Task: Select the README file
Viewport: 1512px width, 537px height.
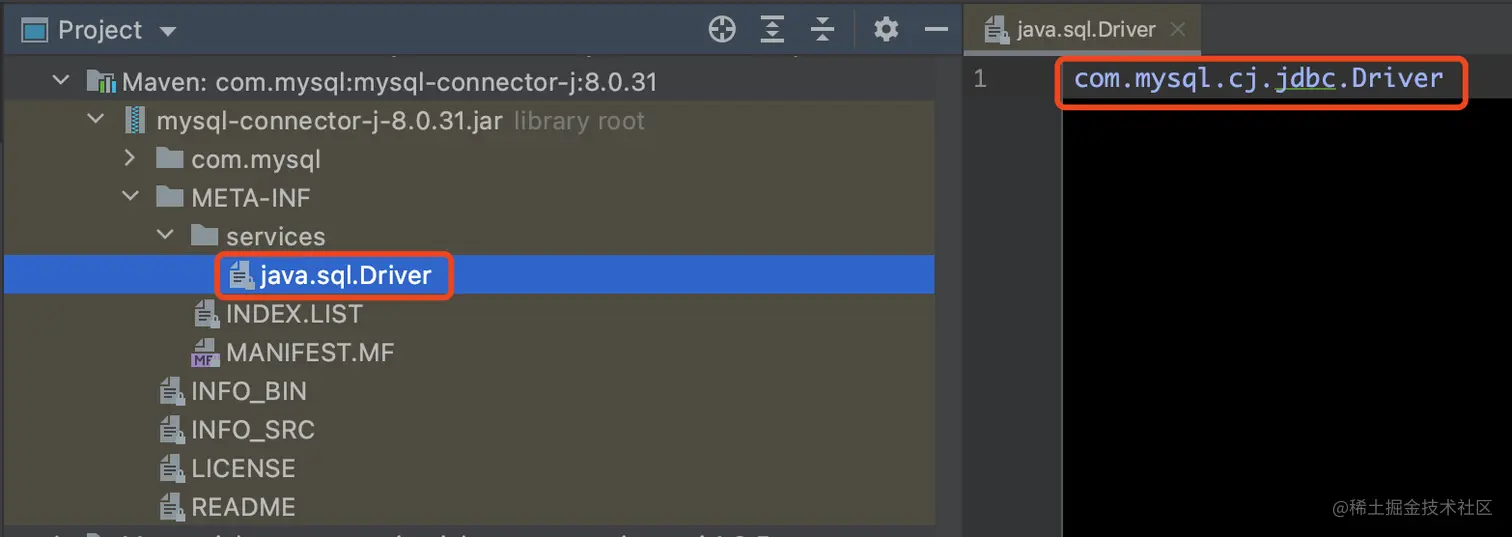Action: coord(243,507)
